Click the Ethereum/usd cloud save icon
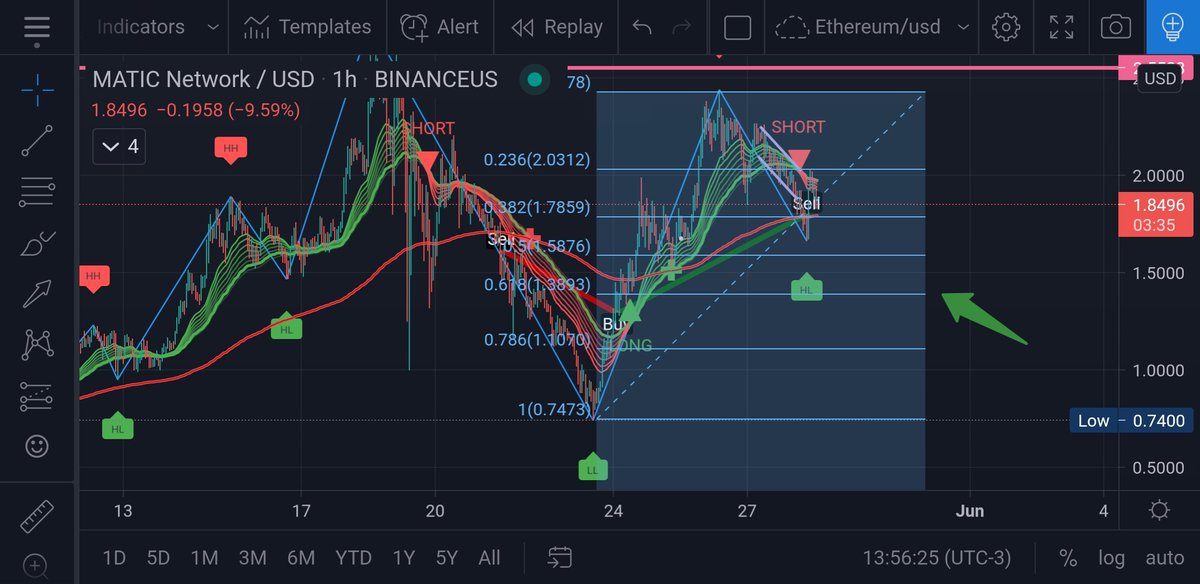Viewport: 1200px width, 584px height. (x=792, y=27)
